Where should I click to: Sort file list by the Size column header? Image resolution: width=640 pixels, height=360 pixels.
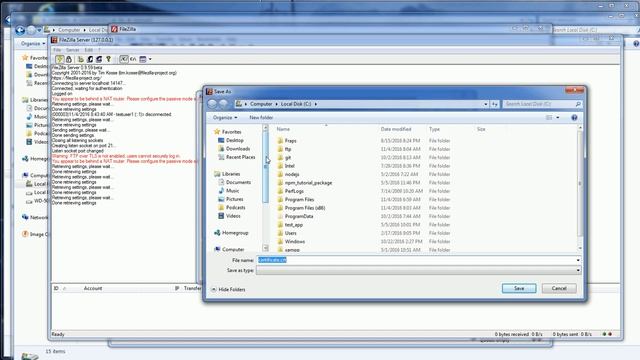click(481, 129)
